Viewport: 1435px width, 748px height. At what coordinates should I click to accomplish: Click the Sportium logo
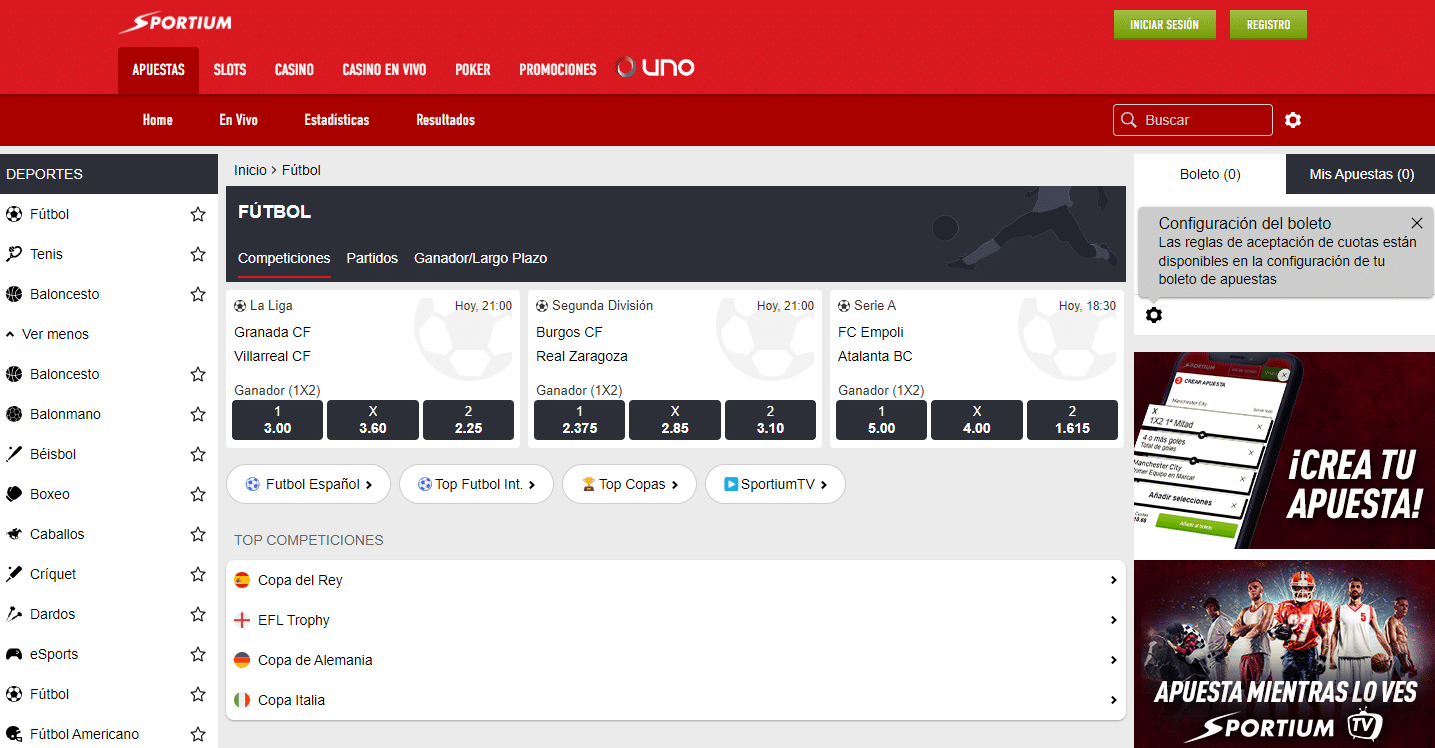tap(175, 23)
